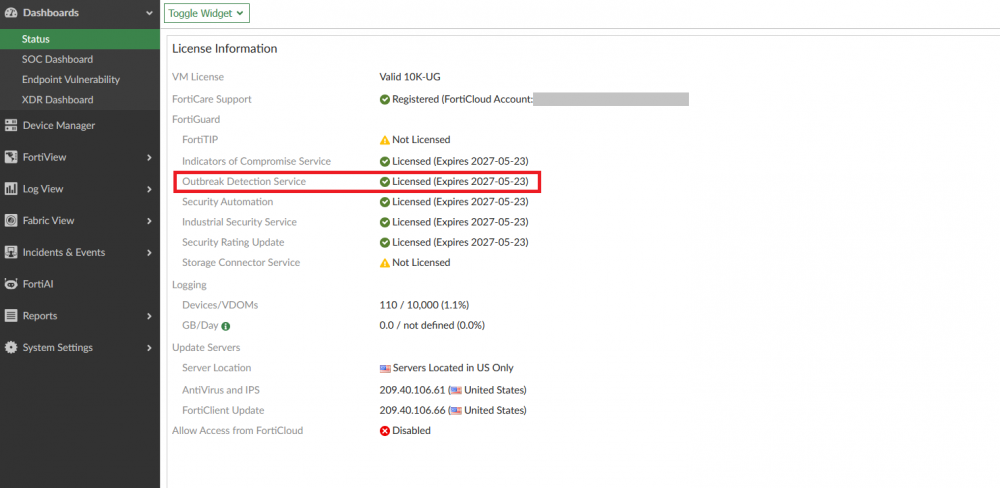Viewport: 1000px width, 488px height.
Task: Click the Incidents & Events icon
Action: click(x=10, y=253)
